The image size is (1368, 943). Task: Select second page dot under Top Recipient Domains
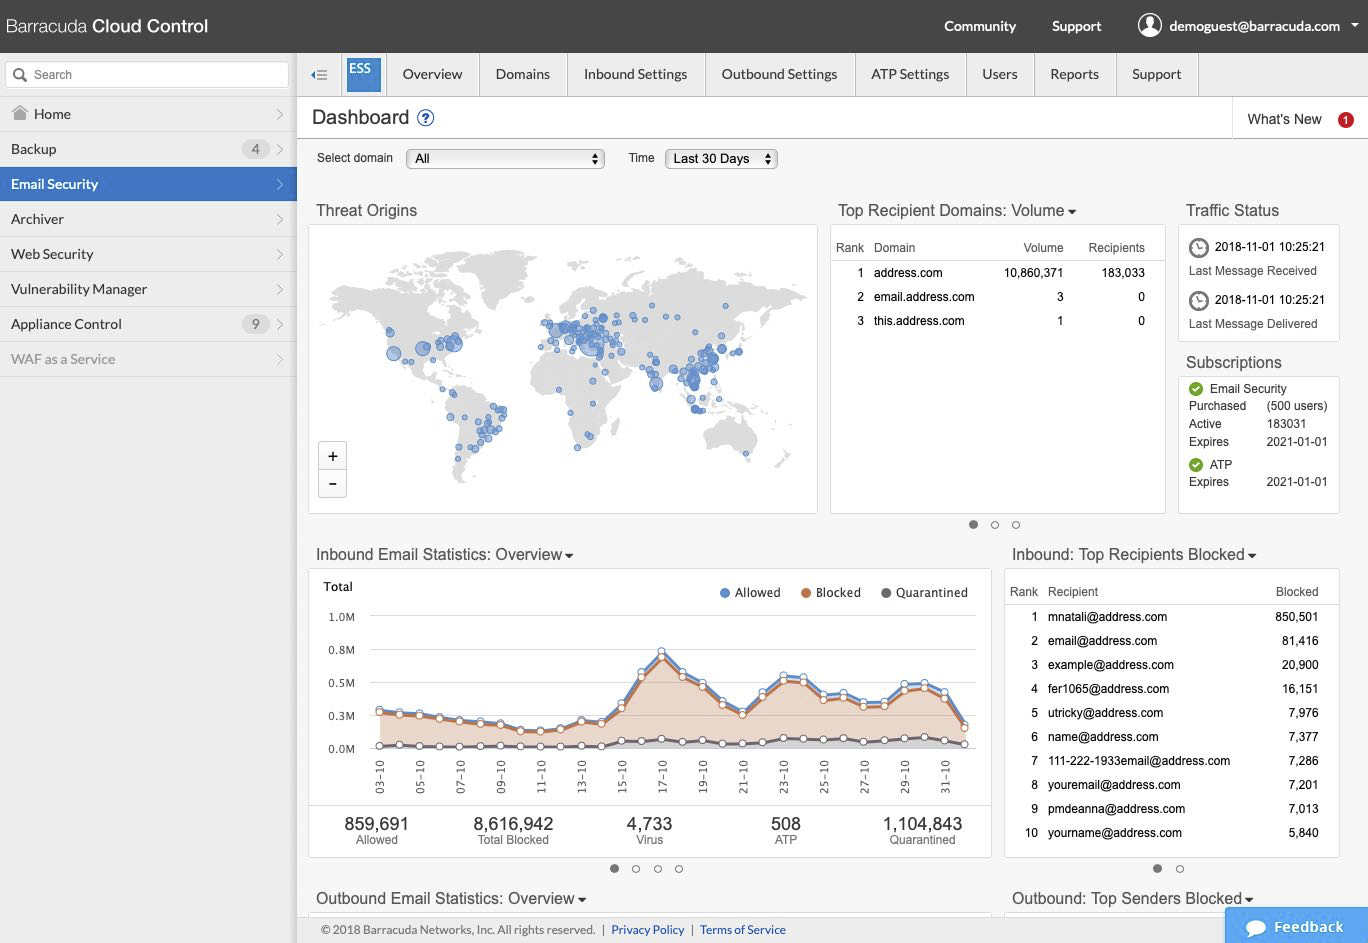[995, 525]
